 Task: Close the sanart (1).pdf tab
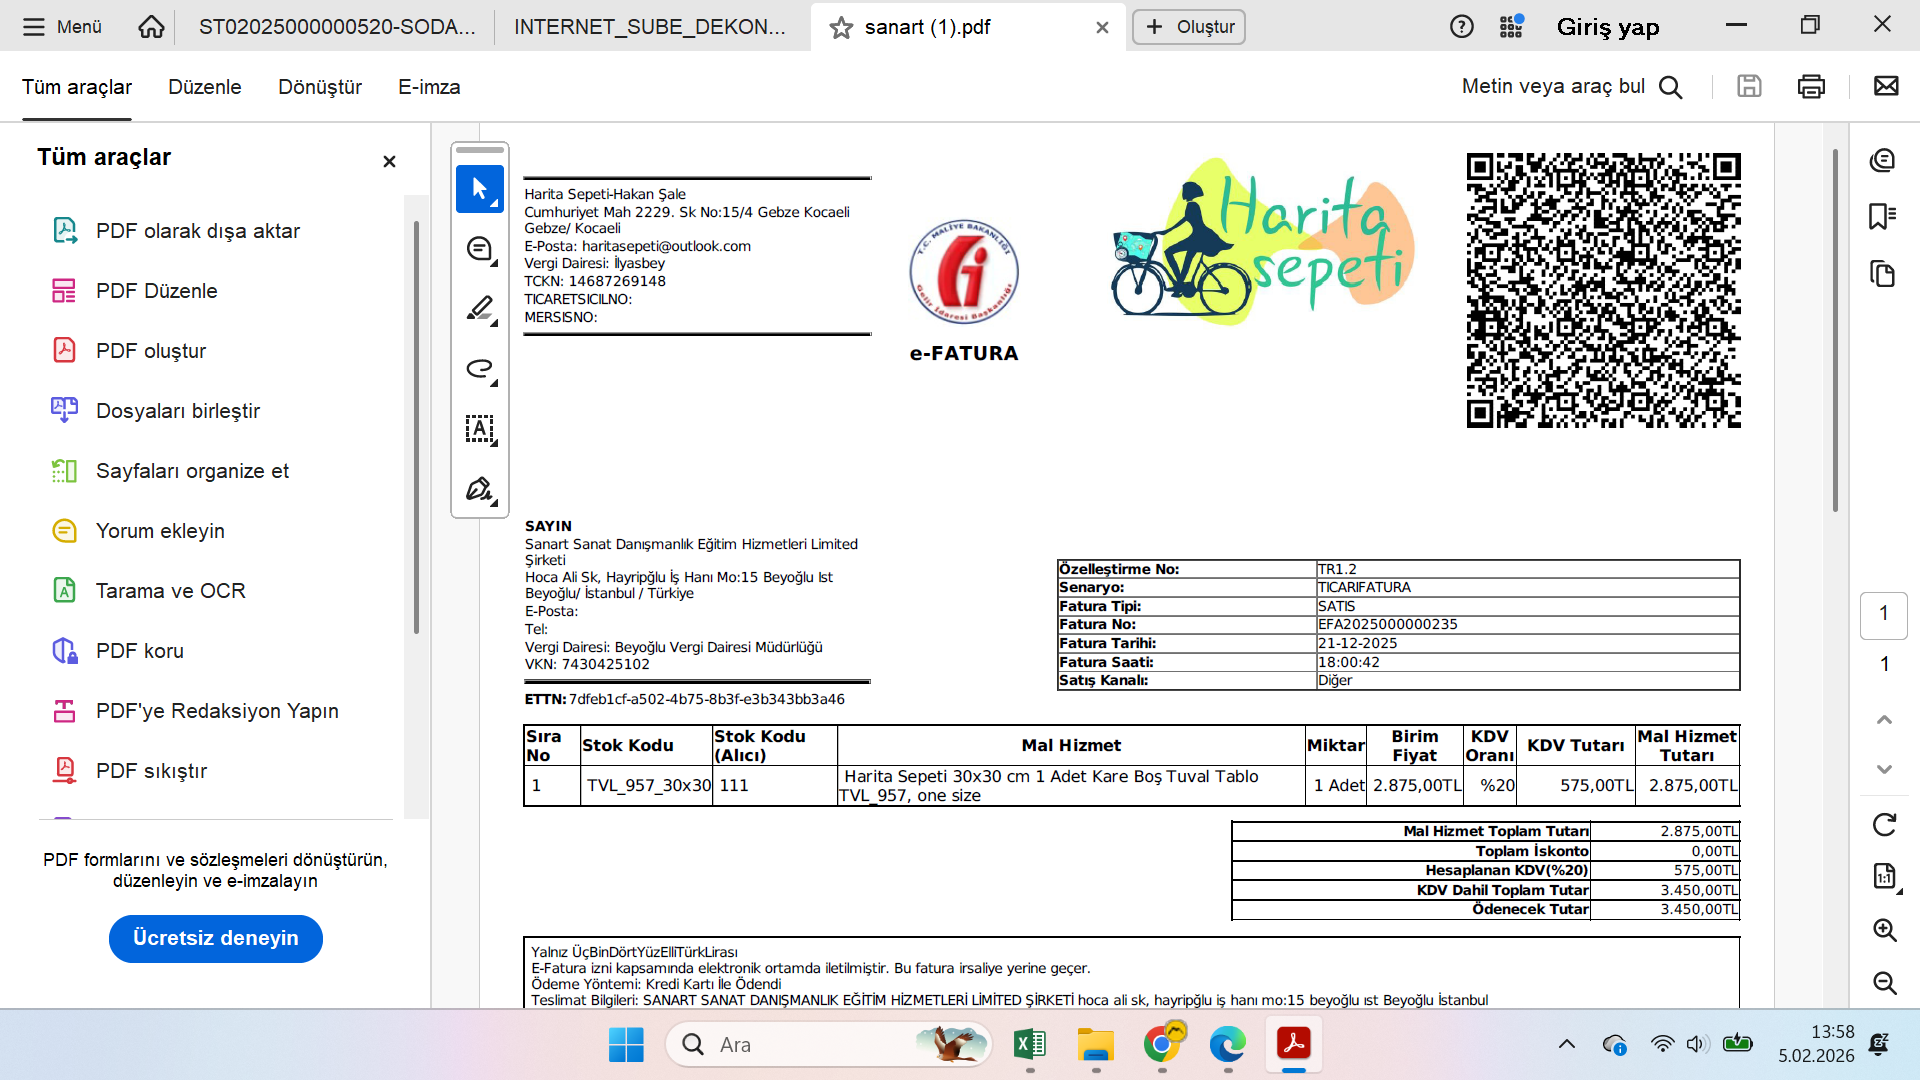tap(1102, 28)
